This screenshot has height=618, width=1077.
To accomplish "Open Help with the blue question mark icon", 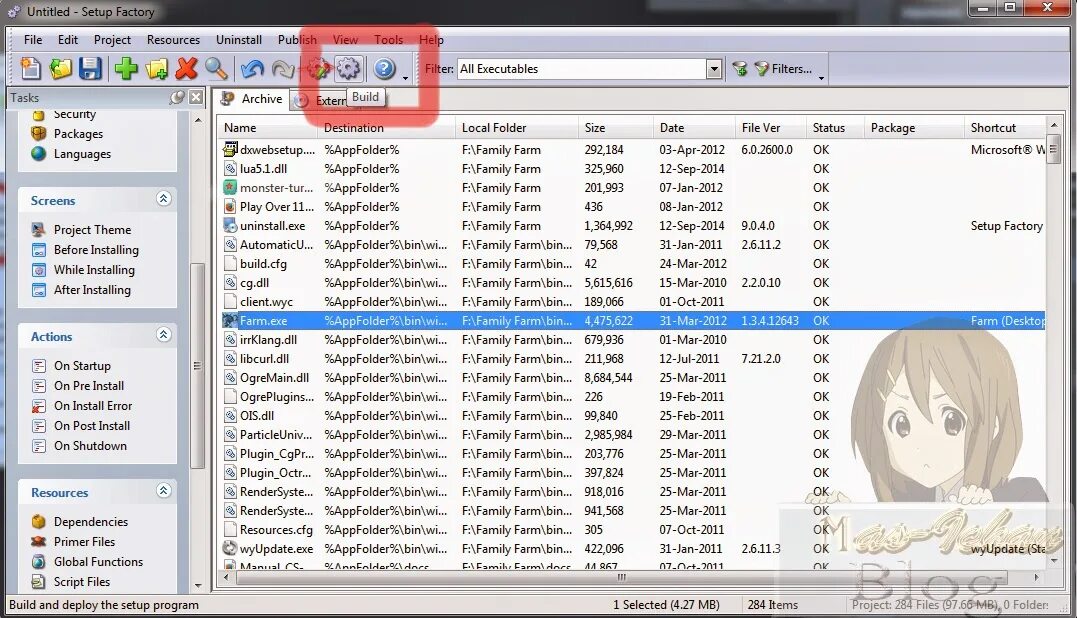I will point(384,69).
